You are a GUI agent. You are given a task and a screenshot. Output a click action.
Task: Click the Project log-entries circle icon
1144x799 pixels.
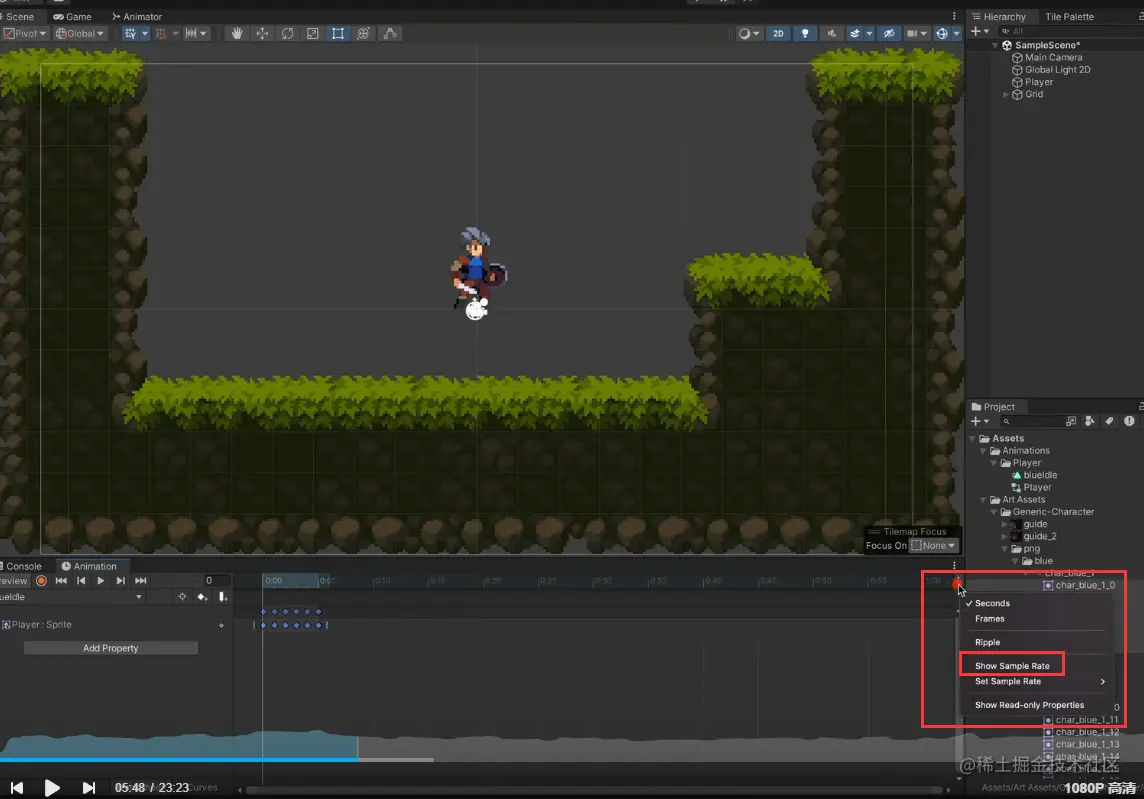pyautogui.click(x=1129, y=421)
